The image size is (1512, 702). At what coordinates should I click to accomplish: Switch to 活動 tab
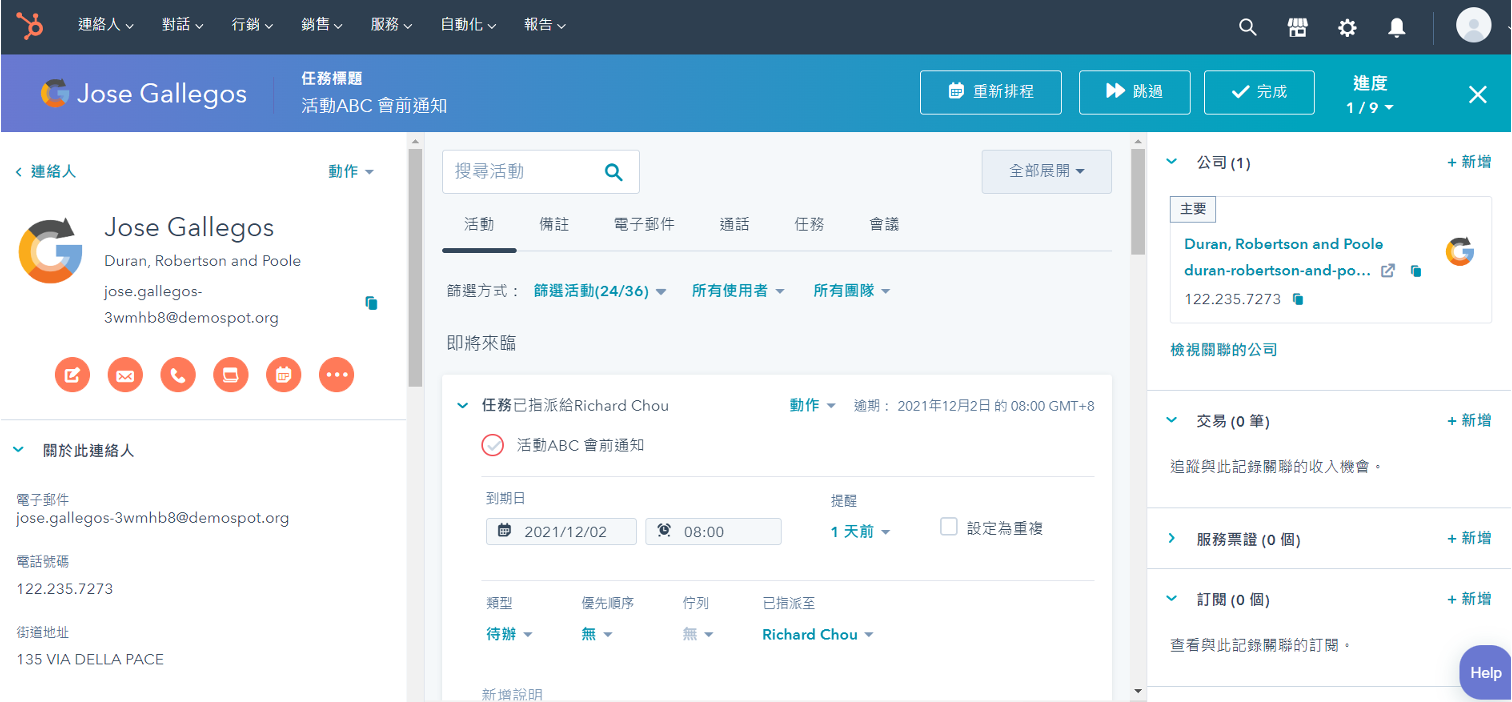479,225
